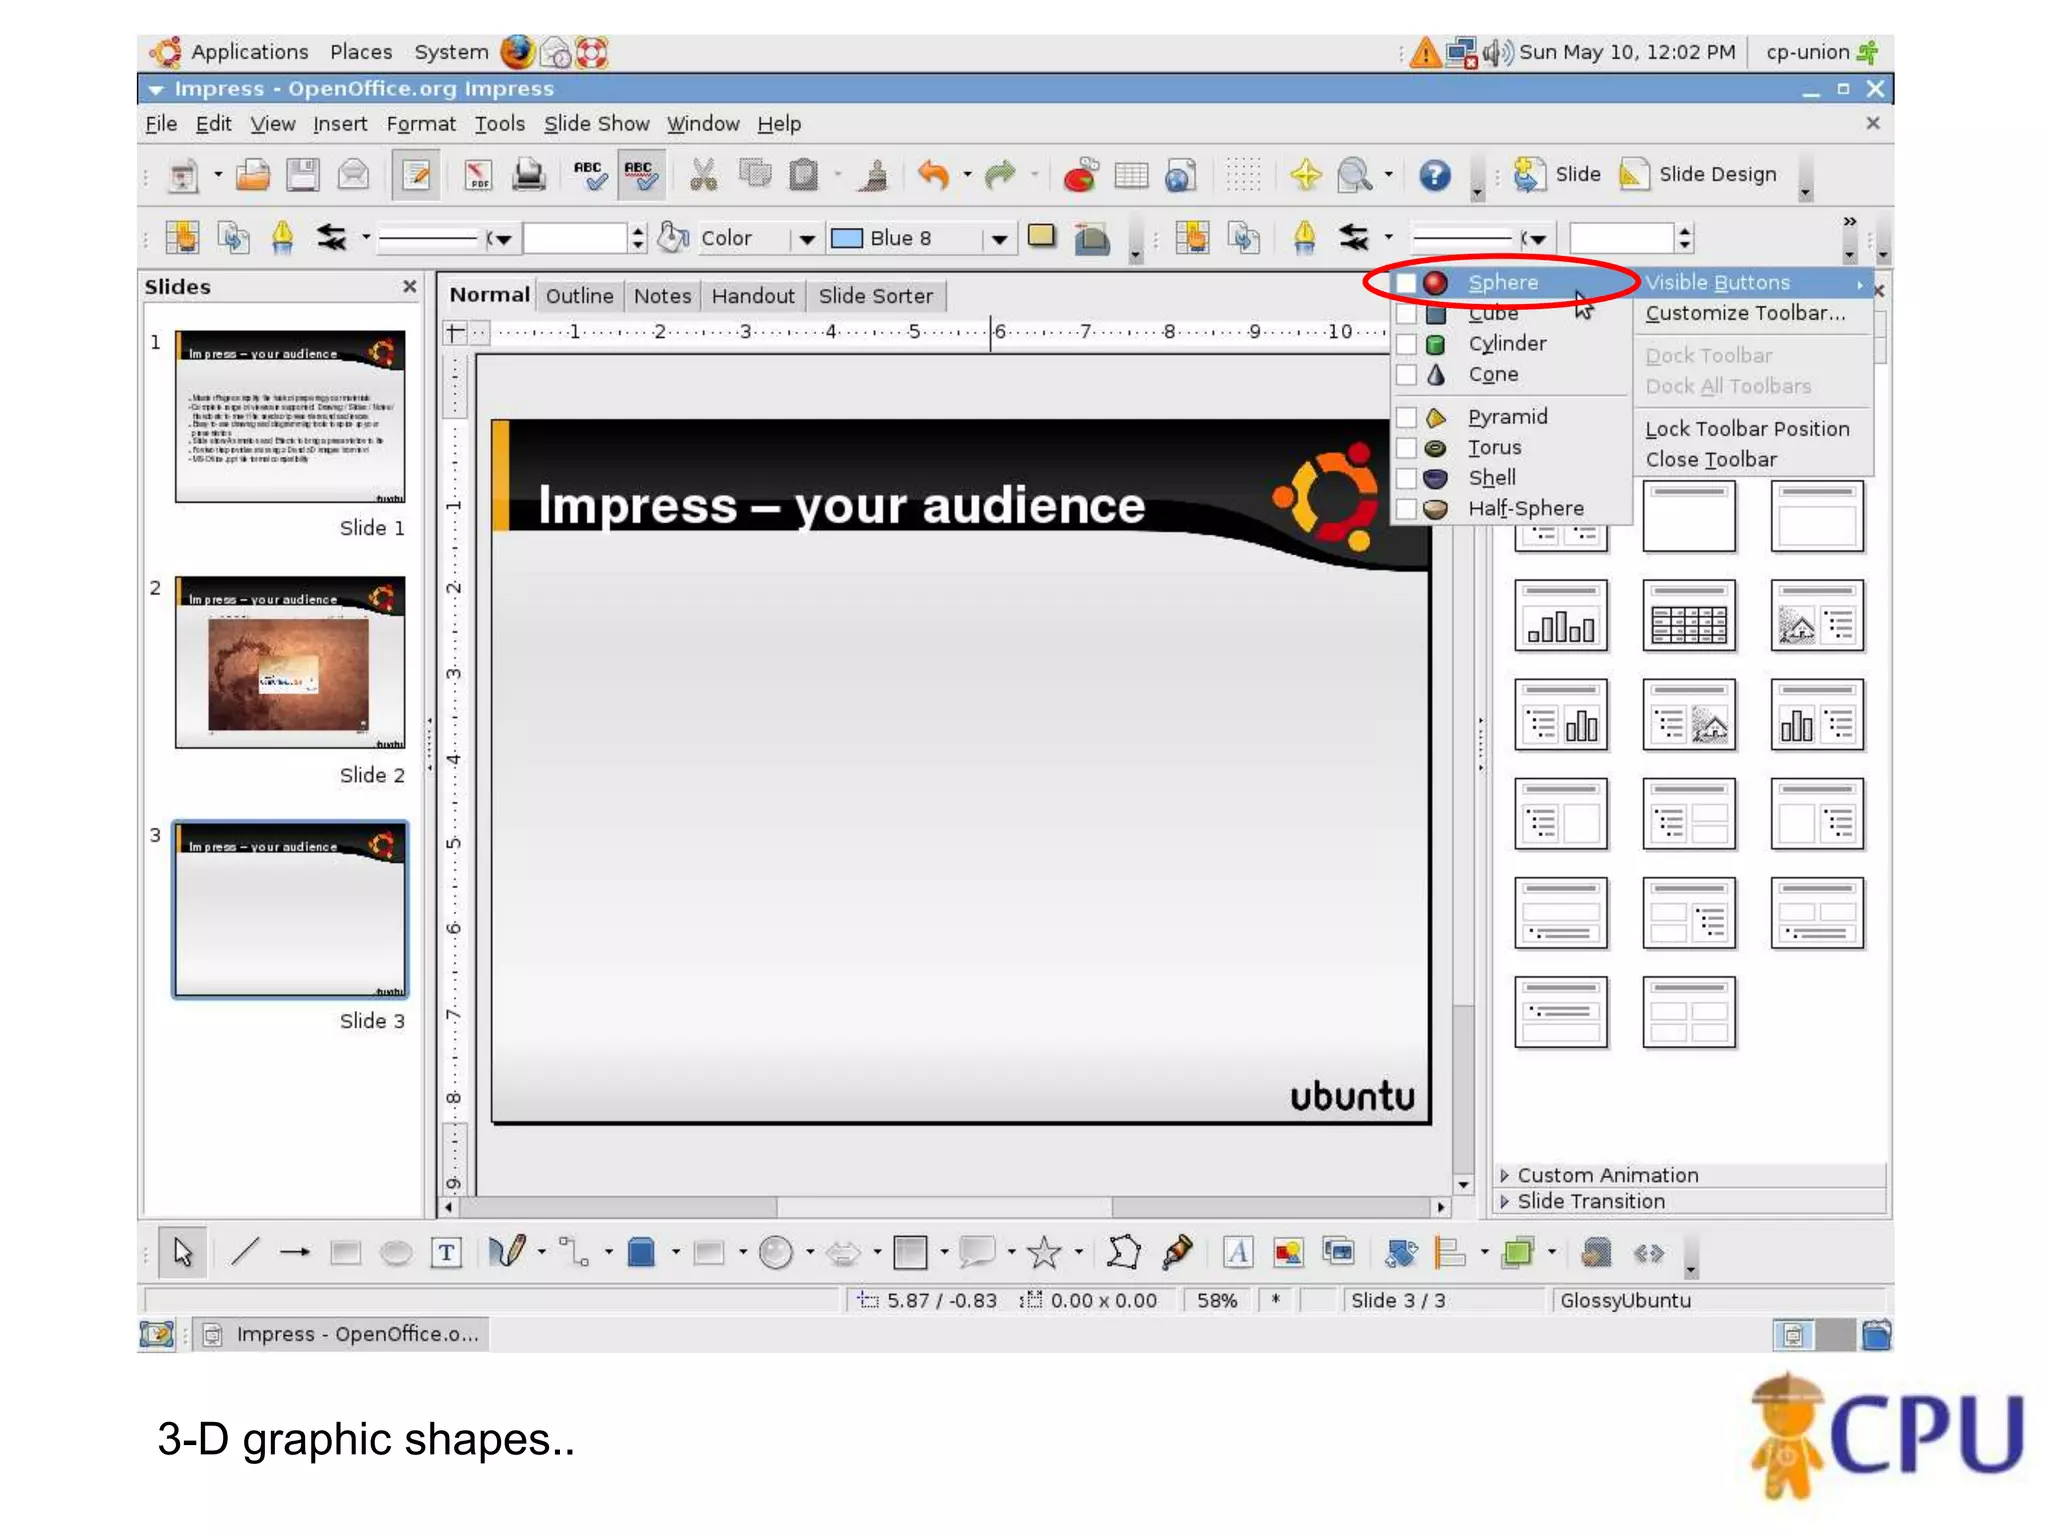This screenshot has height=1536, width=2048.
Task: Click the Blue 8 color swatch
Action: tap(847, 239)
